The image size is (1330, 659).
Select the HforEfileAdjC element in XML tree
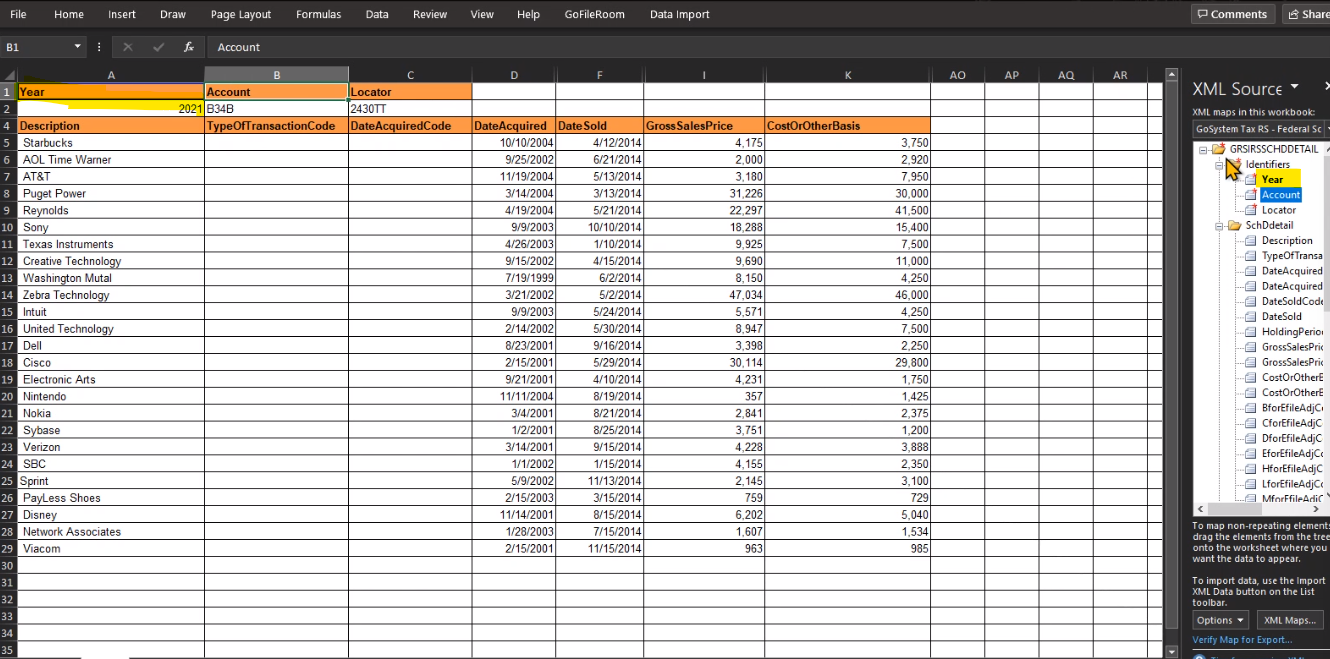click(1292, 468)
